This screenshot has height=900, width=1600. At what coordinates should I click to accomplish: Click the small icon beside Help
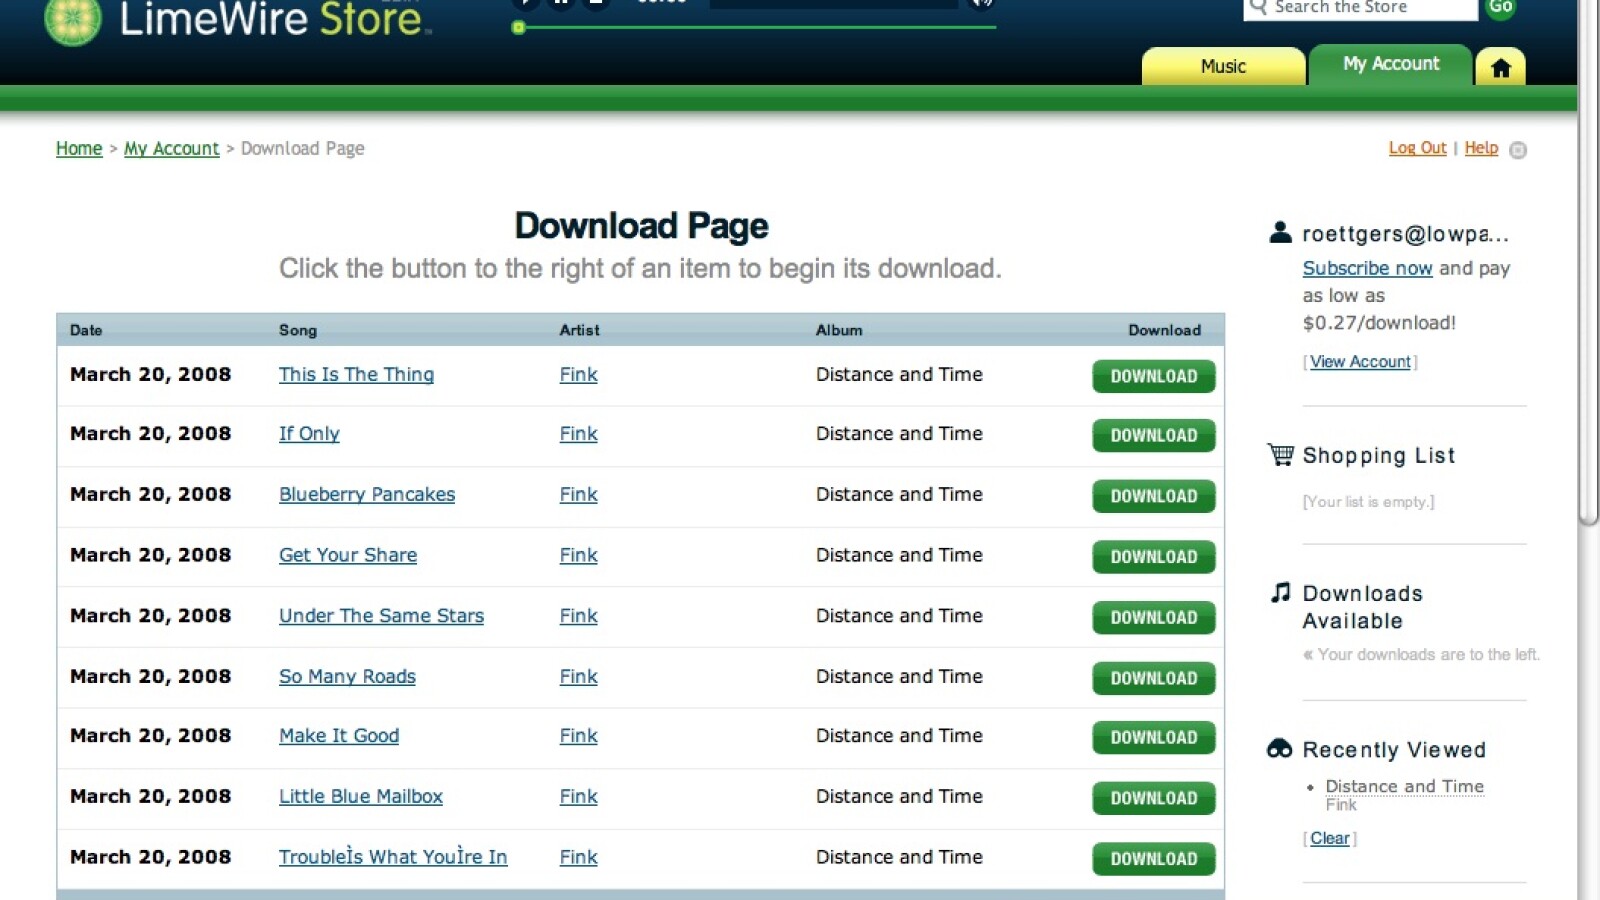pyautogui.click(x=1518, y=150)
